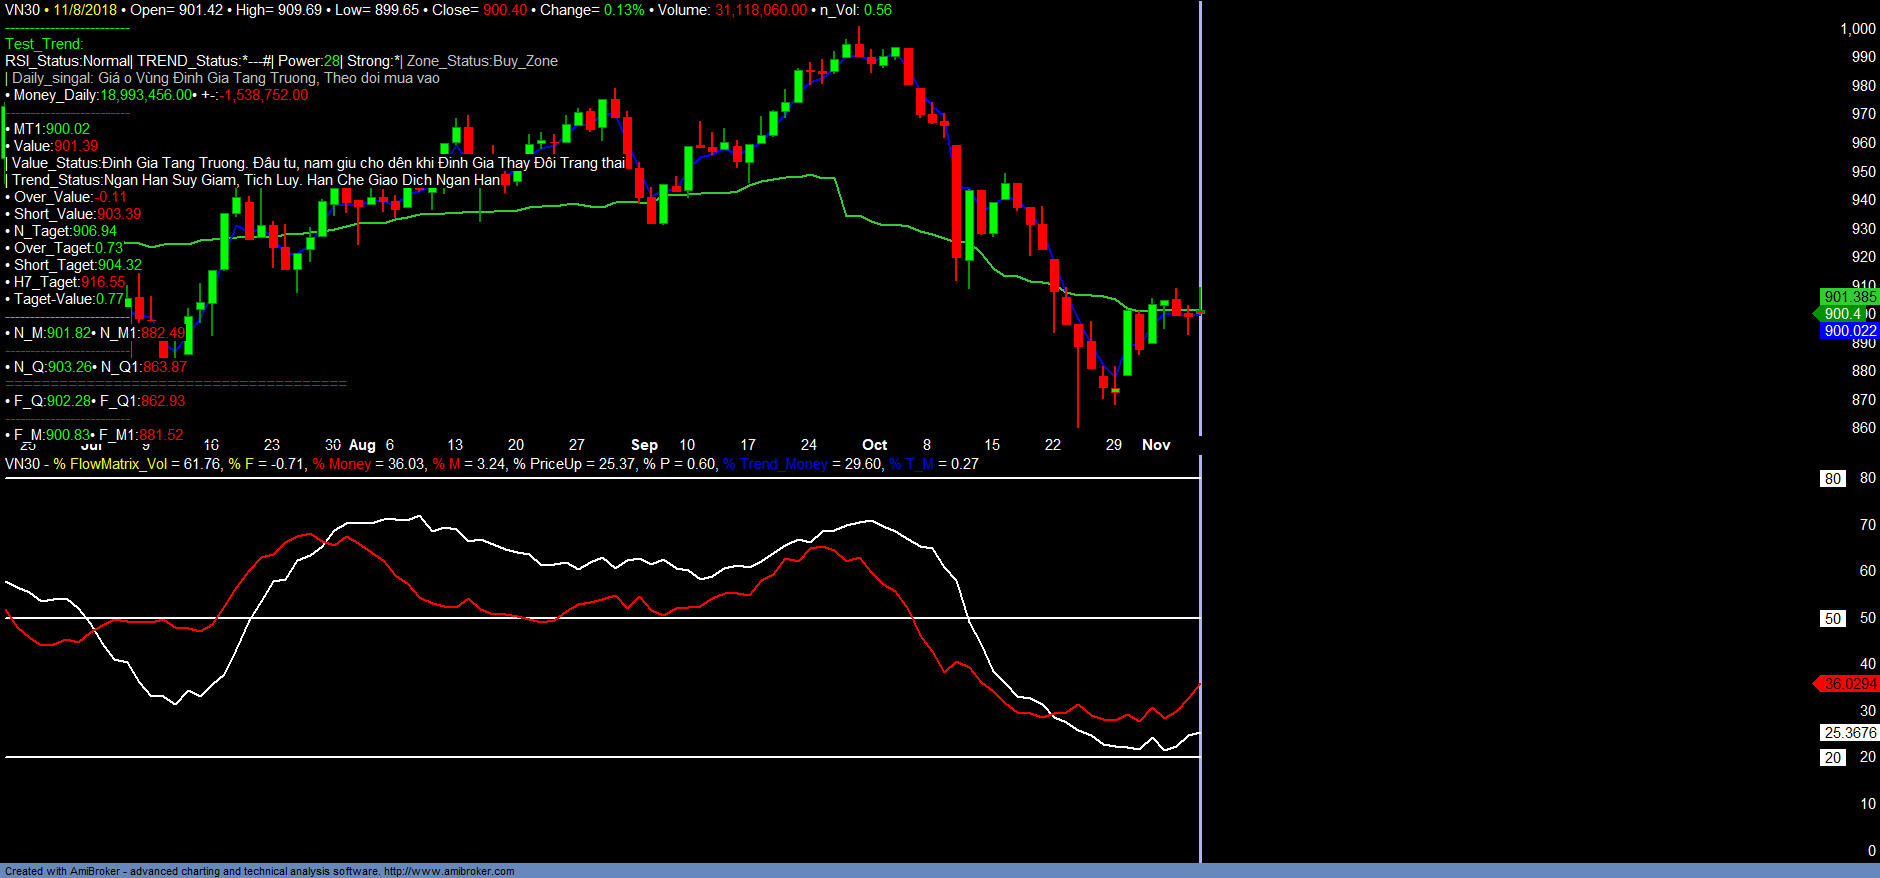
Task: Click the amibroker.com link in the footer
Action: (x=449, y=871)
